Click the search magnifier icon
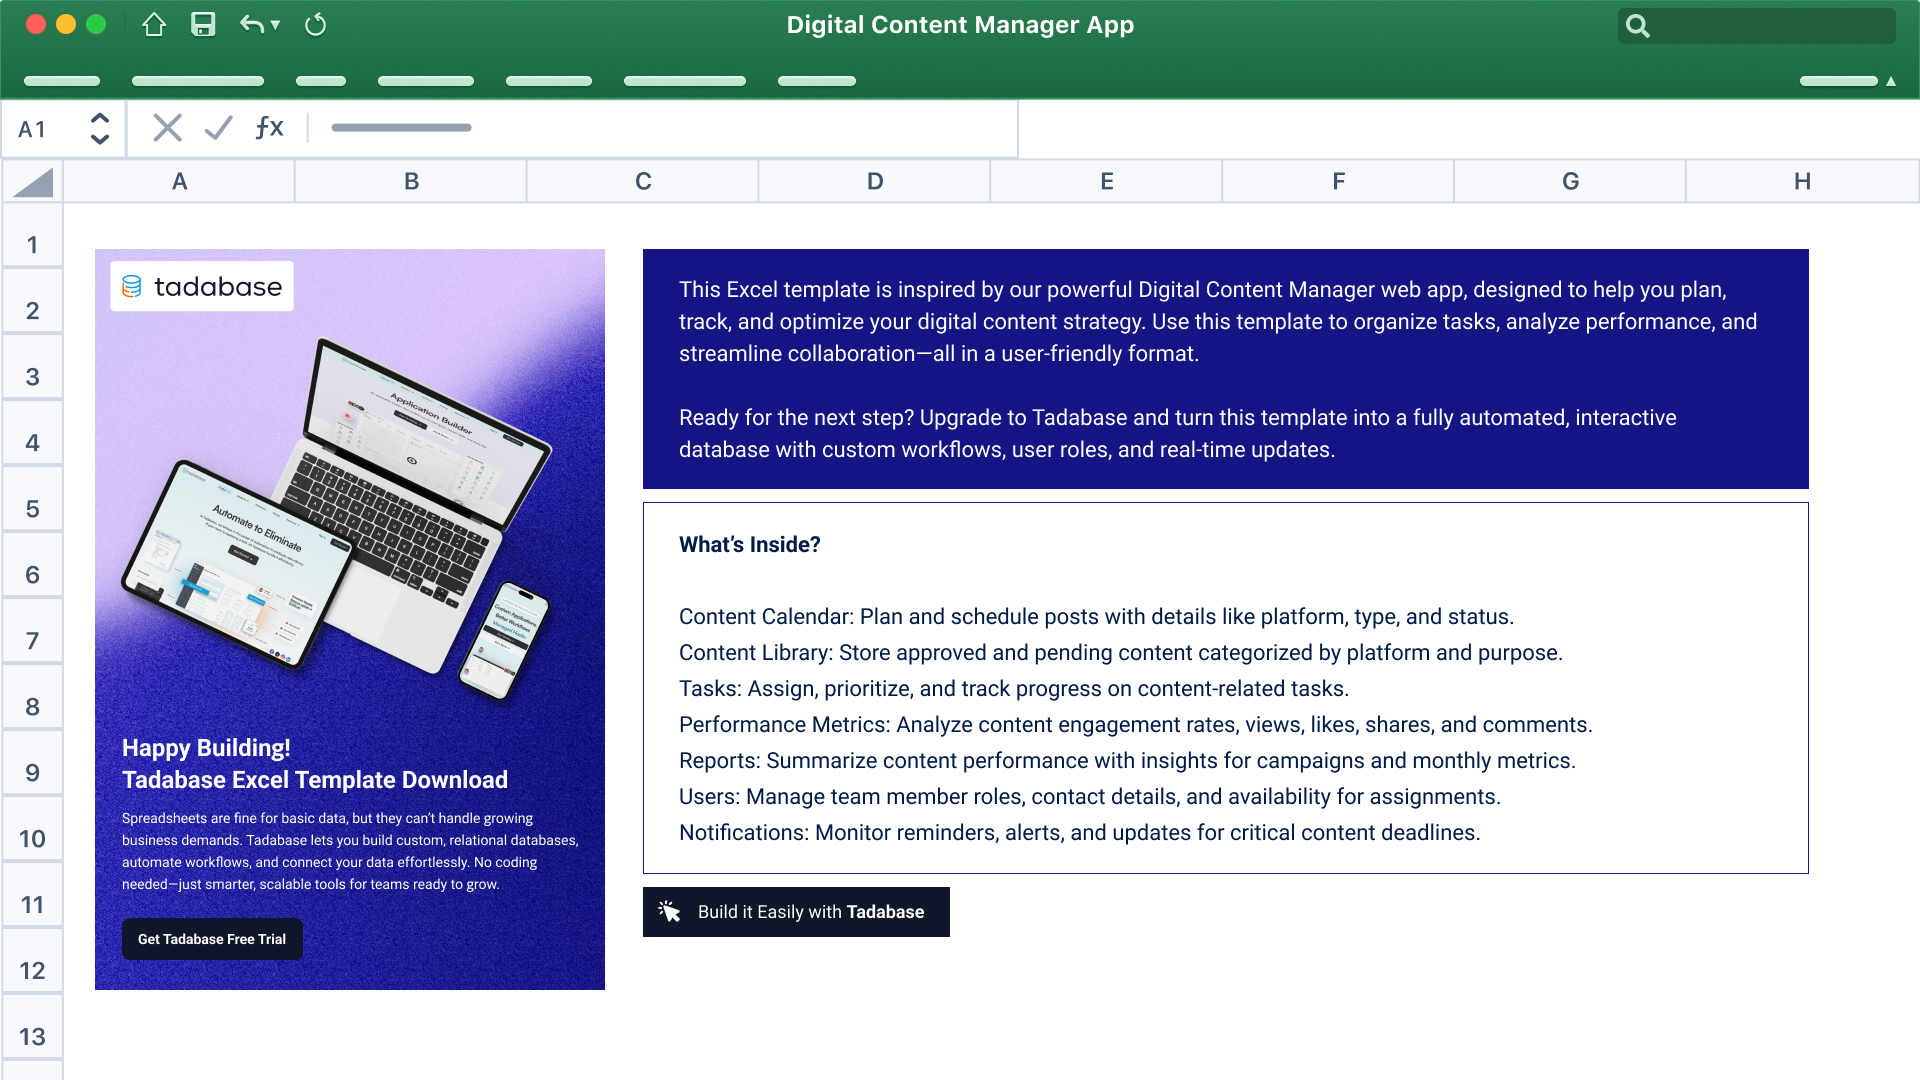The width and height of the screenshot is (1920, 1080). (x=1637, y=26)
